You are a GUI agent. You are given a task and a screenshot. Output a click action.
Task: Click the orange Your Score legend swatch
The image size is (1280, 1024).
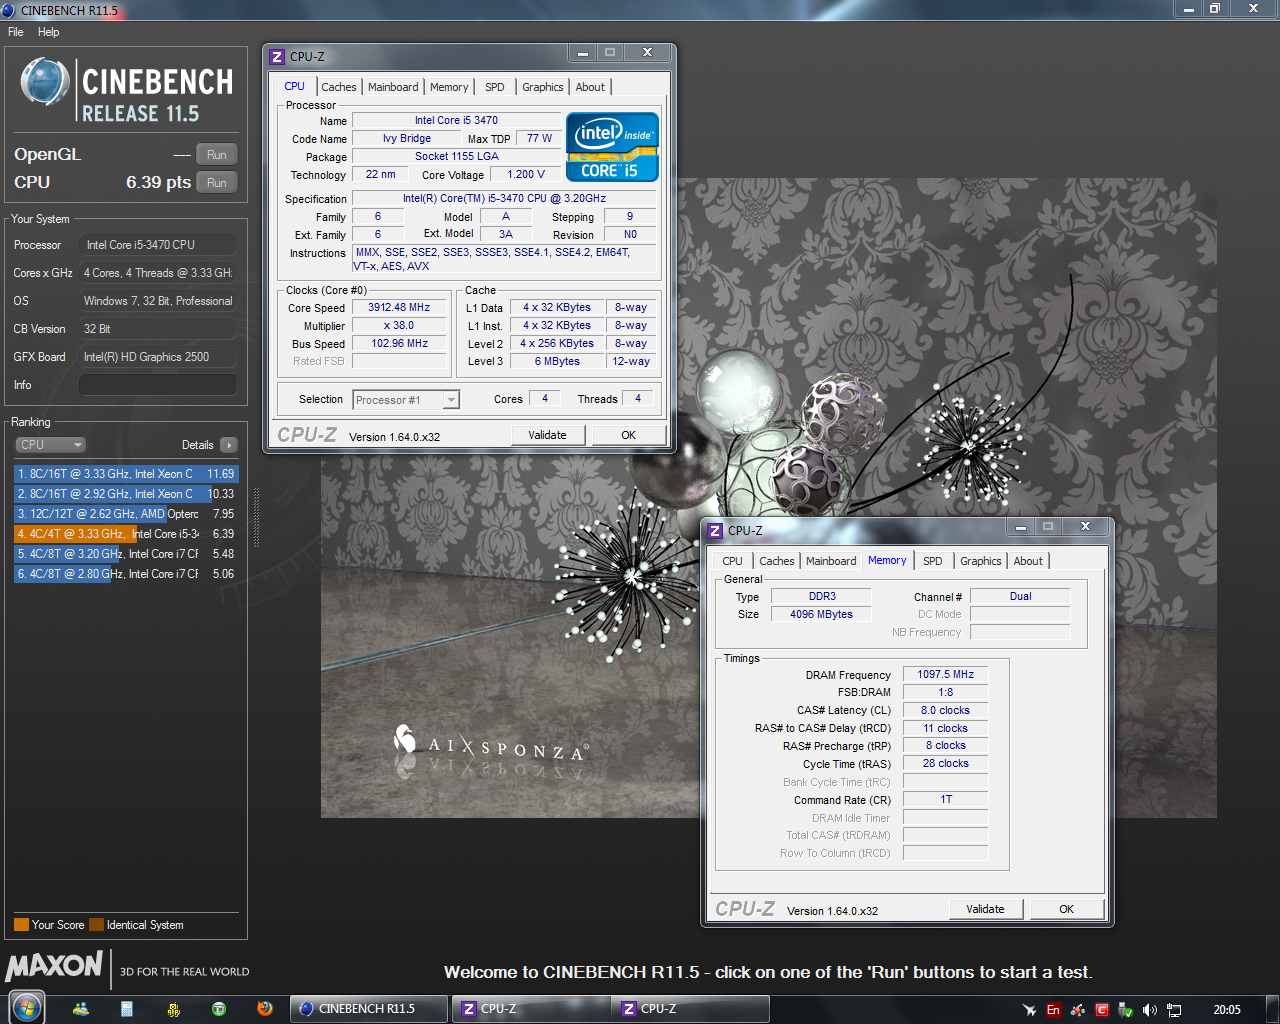[21, 925]
